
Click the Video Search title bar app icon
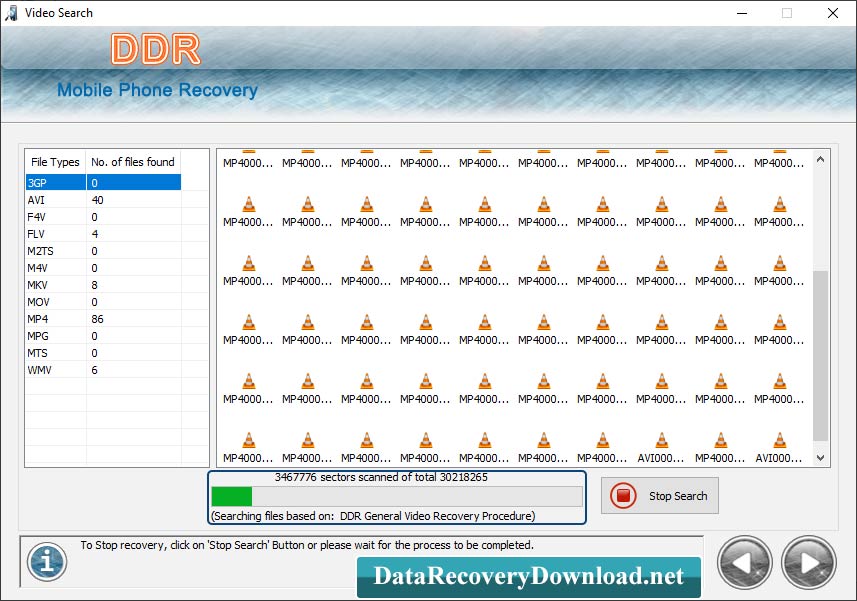pyautogui.click(x=11, y=13)
